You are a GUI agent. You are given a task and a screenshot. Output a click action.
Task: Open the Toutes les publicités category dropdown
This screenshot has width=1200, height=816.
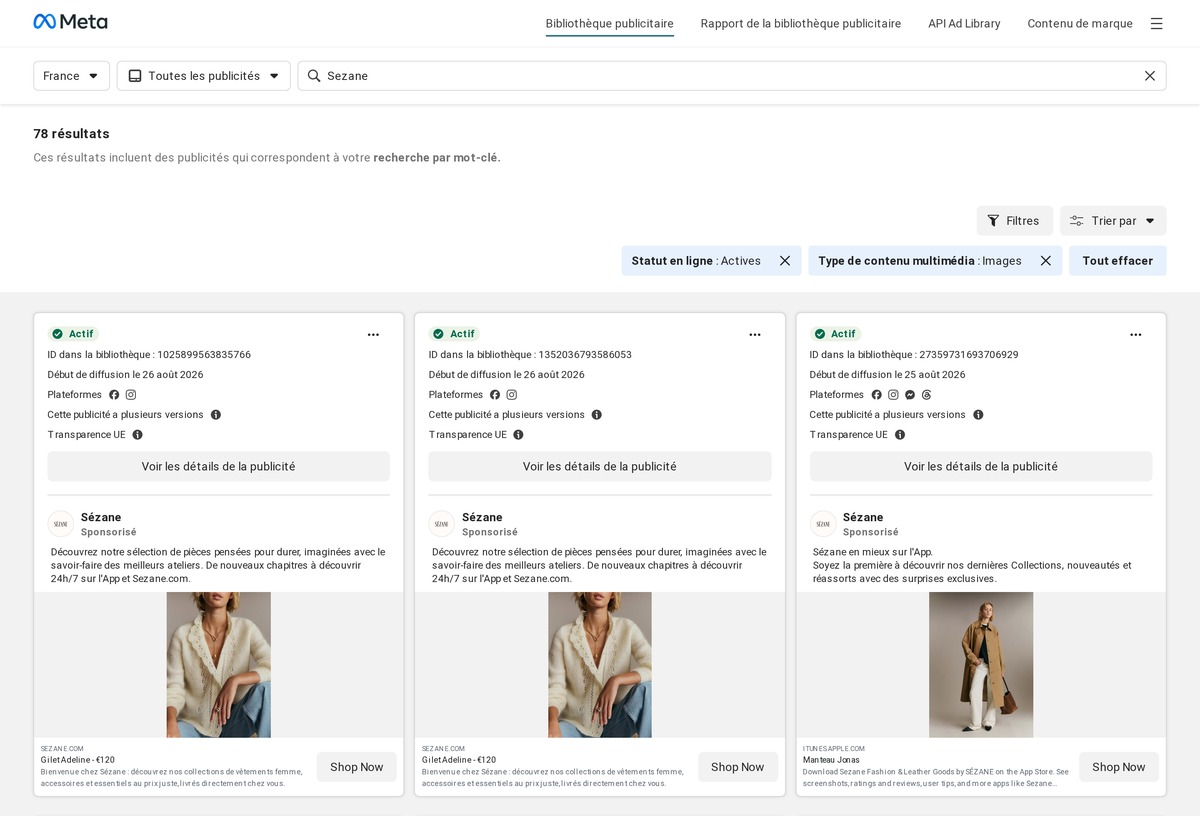[x=204, y=76]
